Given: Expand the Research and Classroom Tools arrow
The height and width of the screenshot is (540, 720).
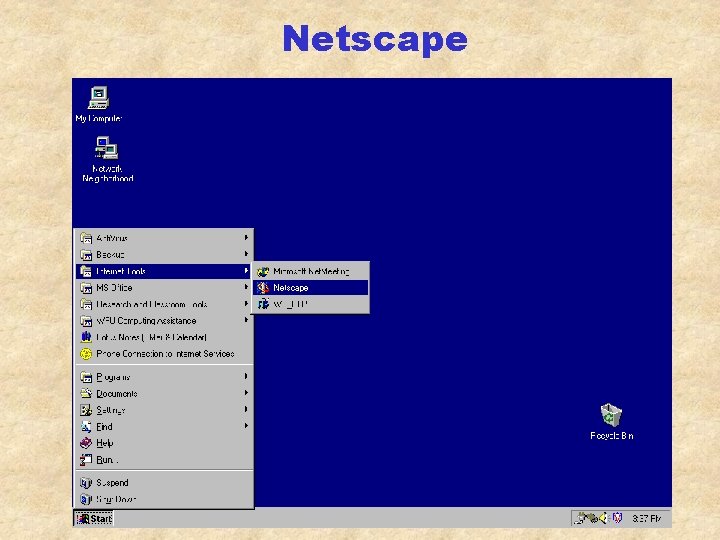Looking at the screenshot, I should click(246, 304).
